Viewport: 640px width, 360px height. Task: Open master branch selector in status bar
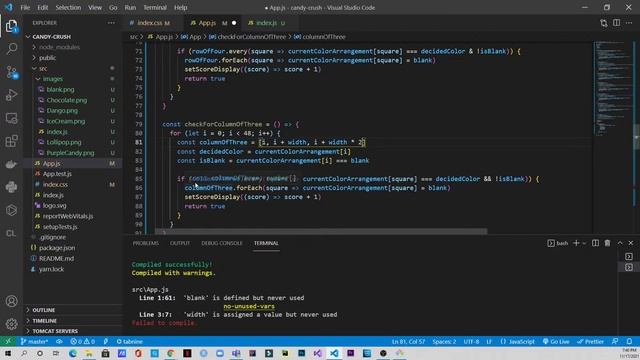pyautogui.click(x=35, y=342)
